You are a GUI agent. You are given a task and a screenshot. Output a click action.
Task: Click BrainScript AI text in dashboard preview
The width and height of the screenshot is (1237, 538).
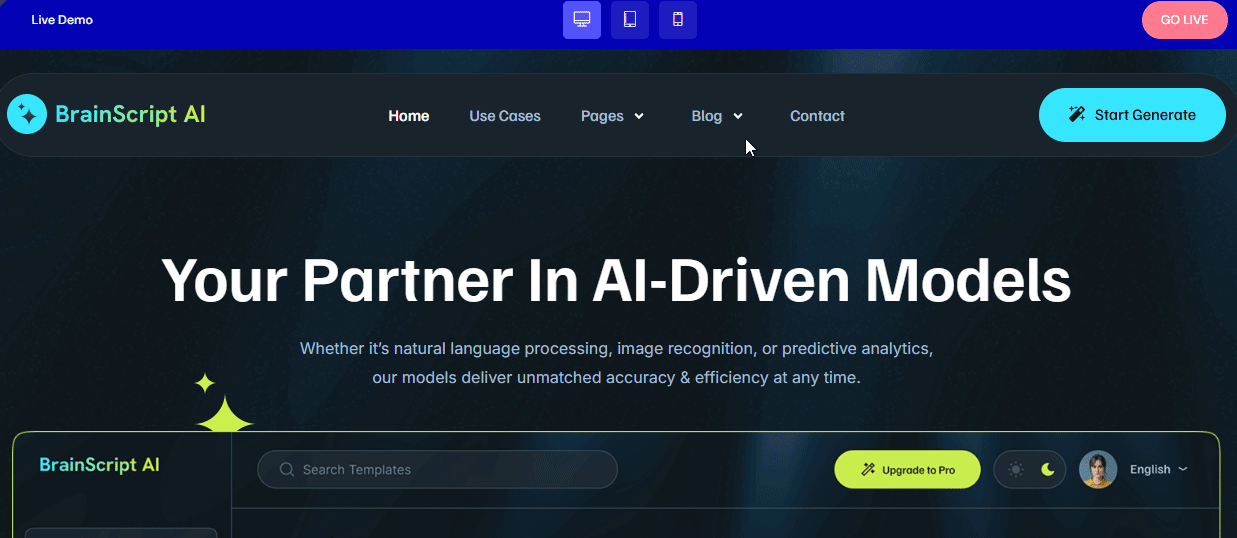click(x=99, y=465)
